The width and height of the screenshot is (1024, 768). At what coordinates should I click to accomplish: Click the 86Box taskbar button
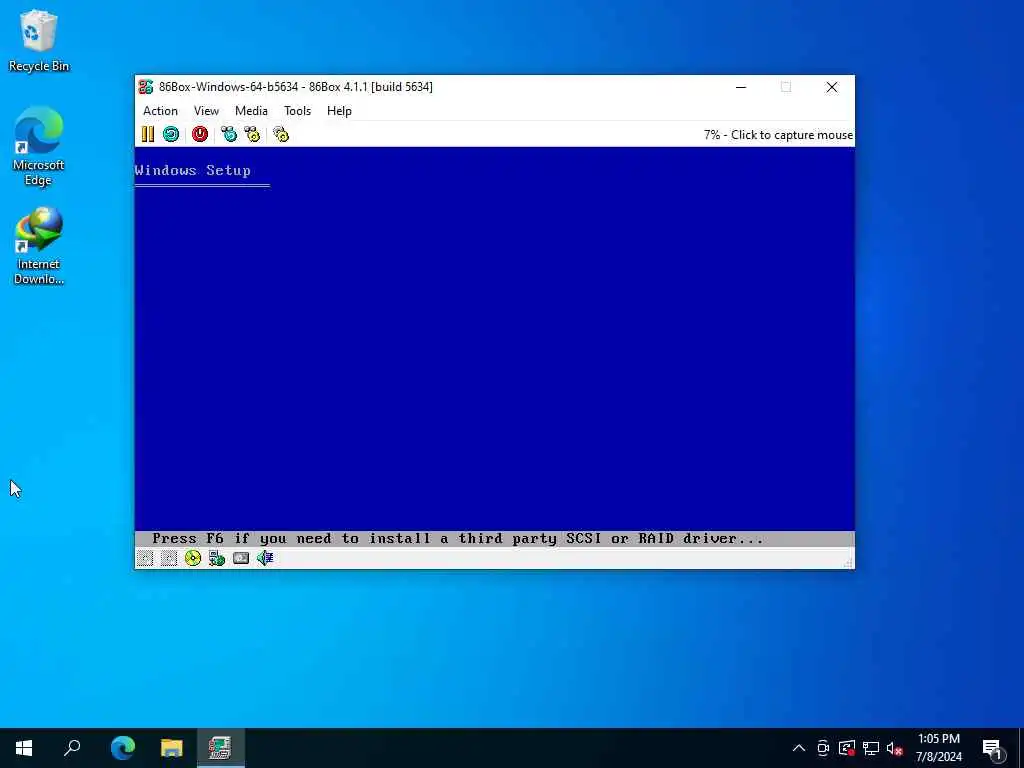[x=221, y=748]
